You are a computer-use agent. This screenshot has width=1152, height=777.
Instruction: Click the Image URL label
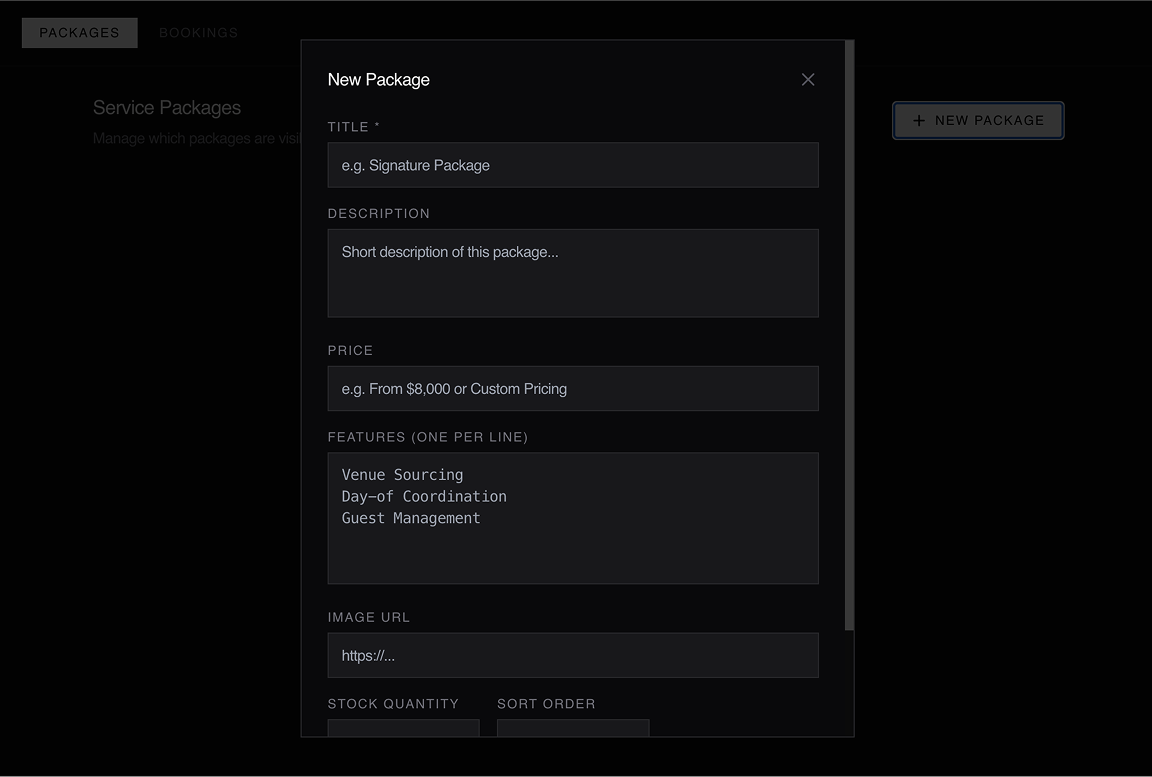click(x=368, y=618)
